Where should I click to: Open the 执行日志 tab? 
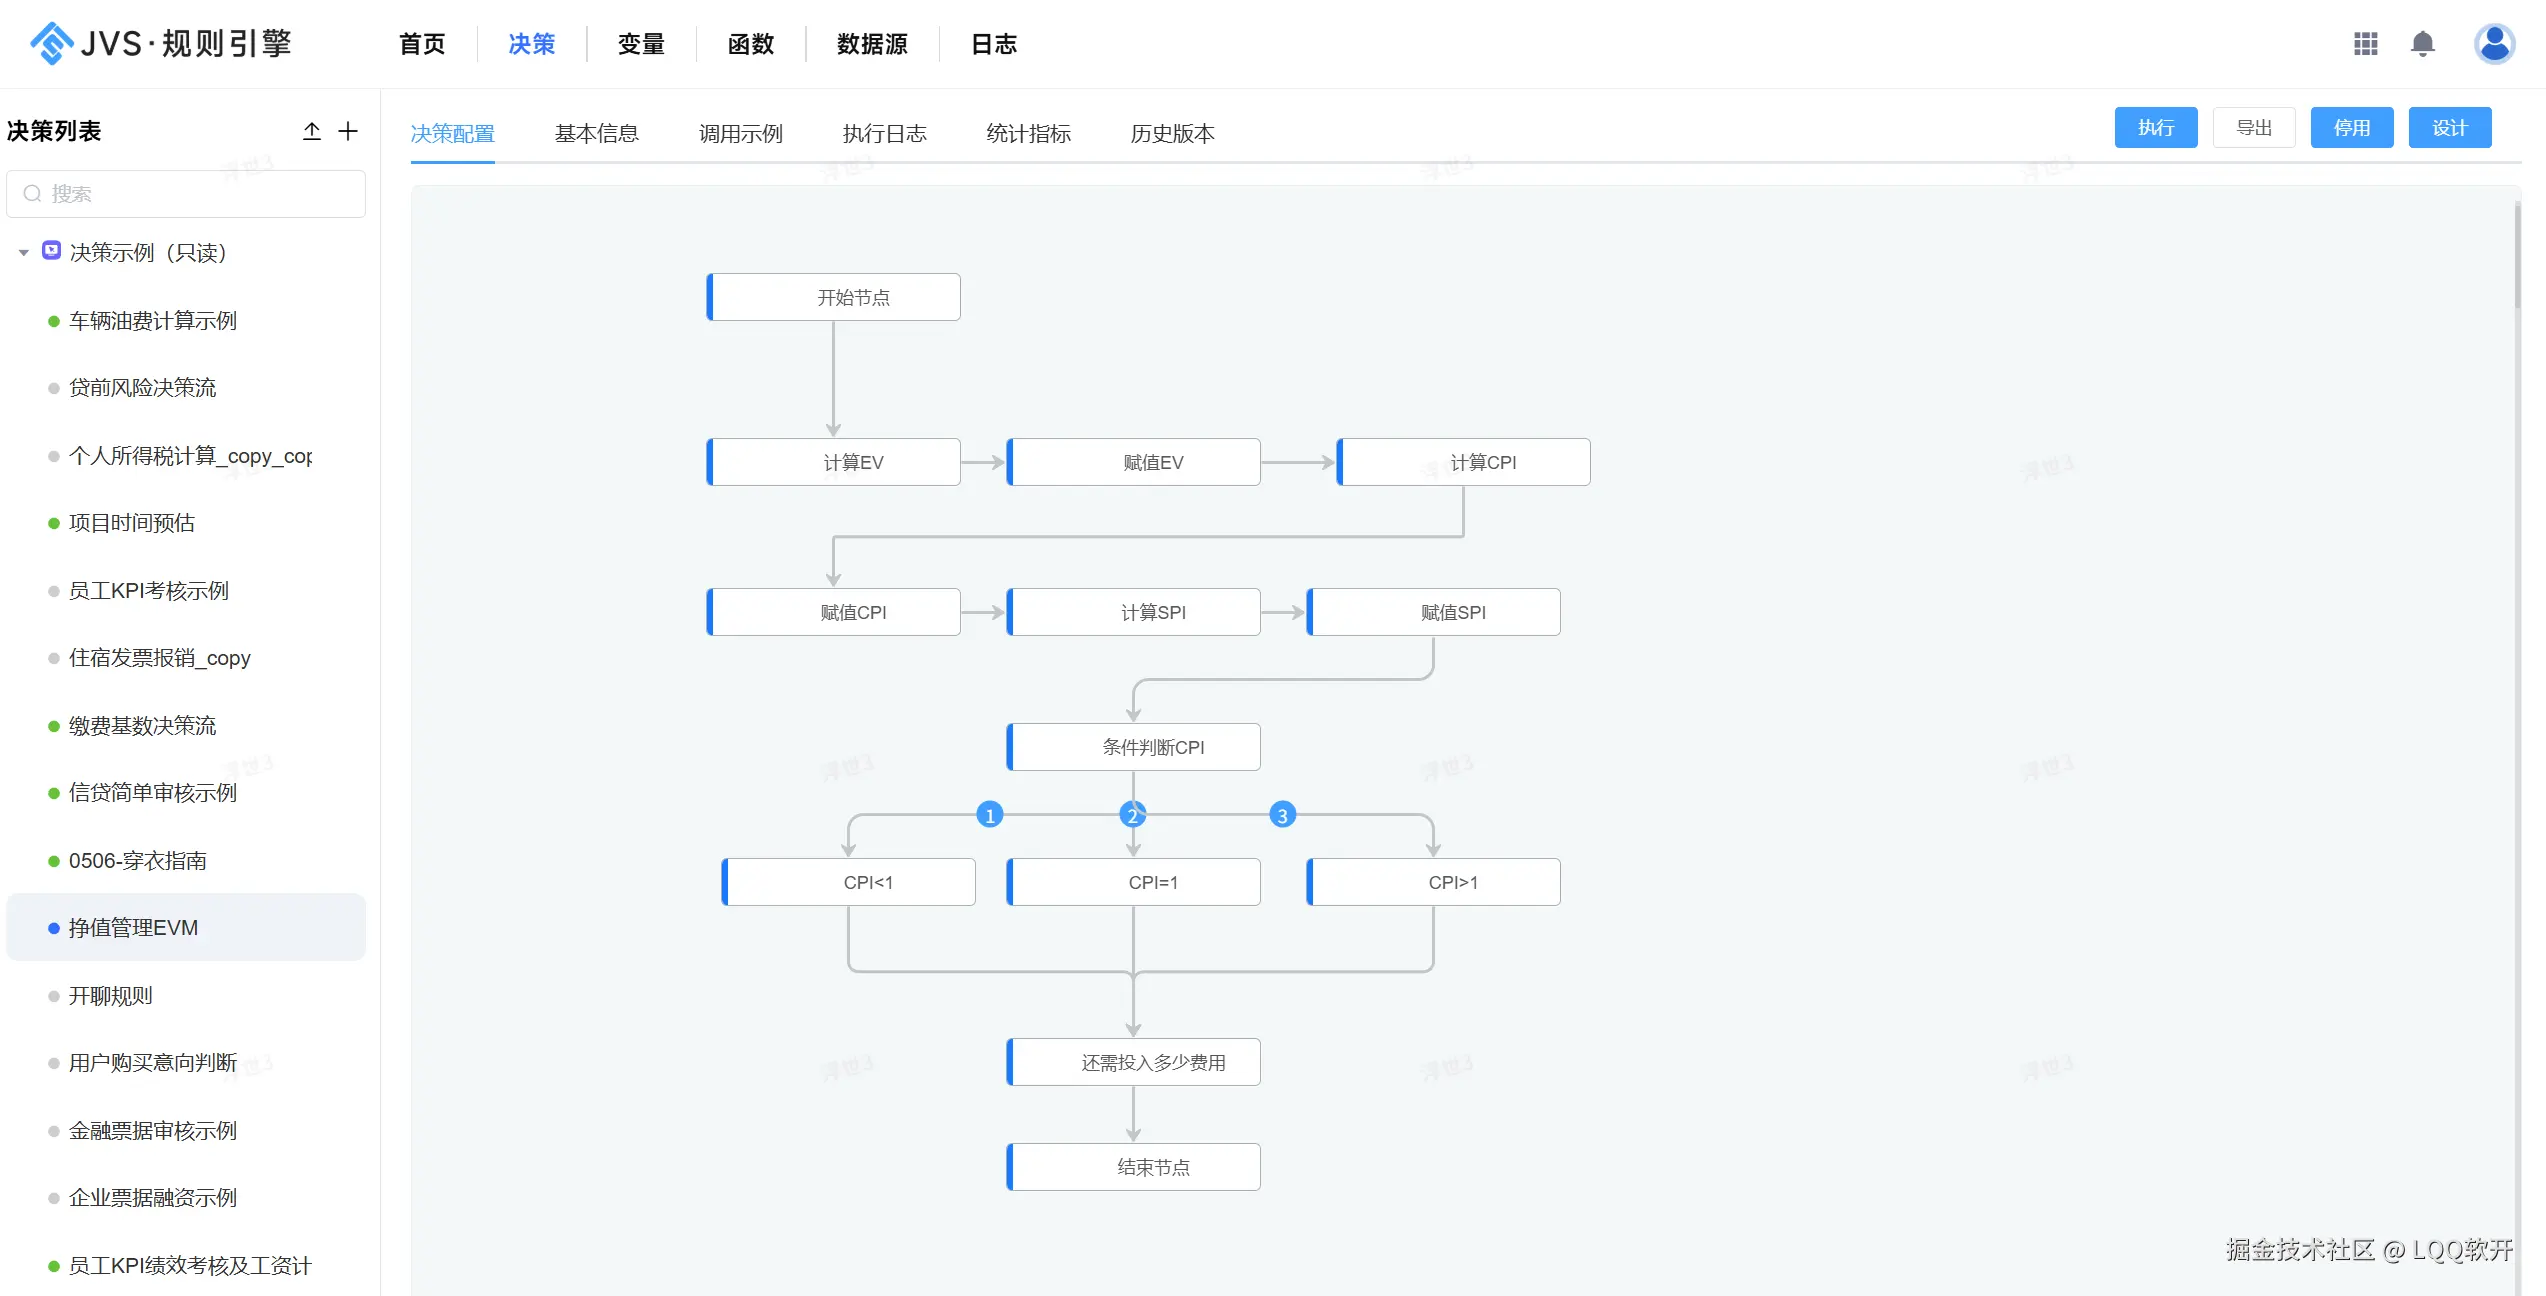(884, 133)
